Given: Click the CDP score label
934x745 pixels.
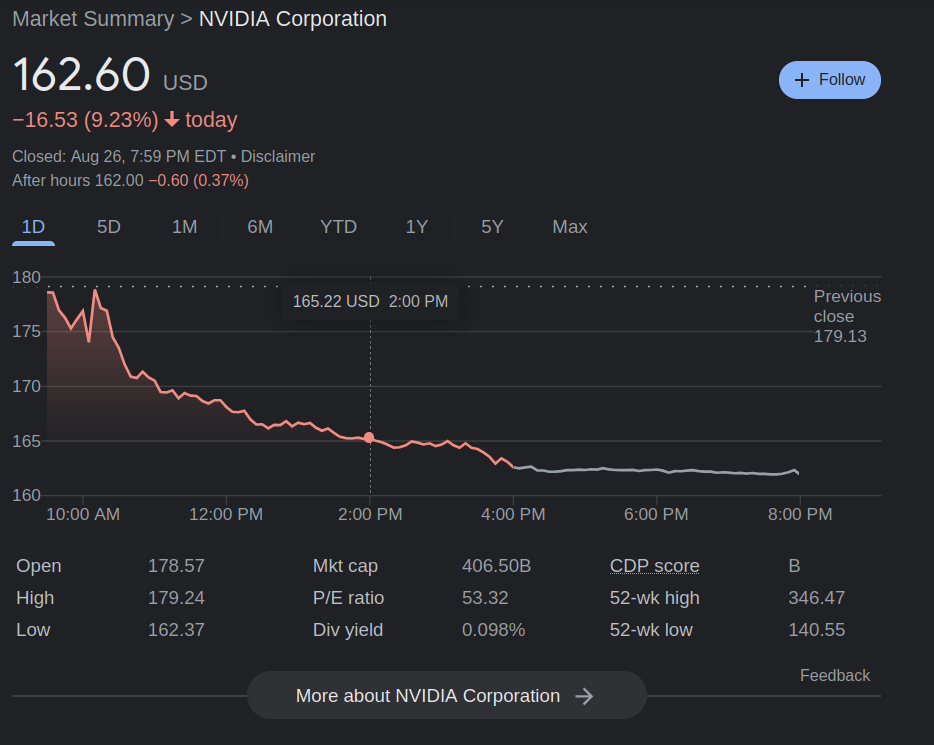Looking at the screenshot, I should click(x=654, y=566).
